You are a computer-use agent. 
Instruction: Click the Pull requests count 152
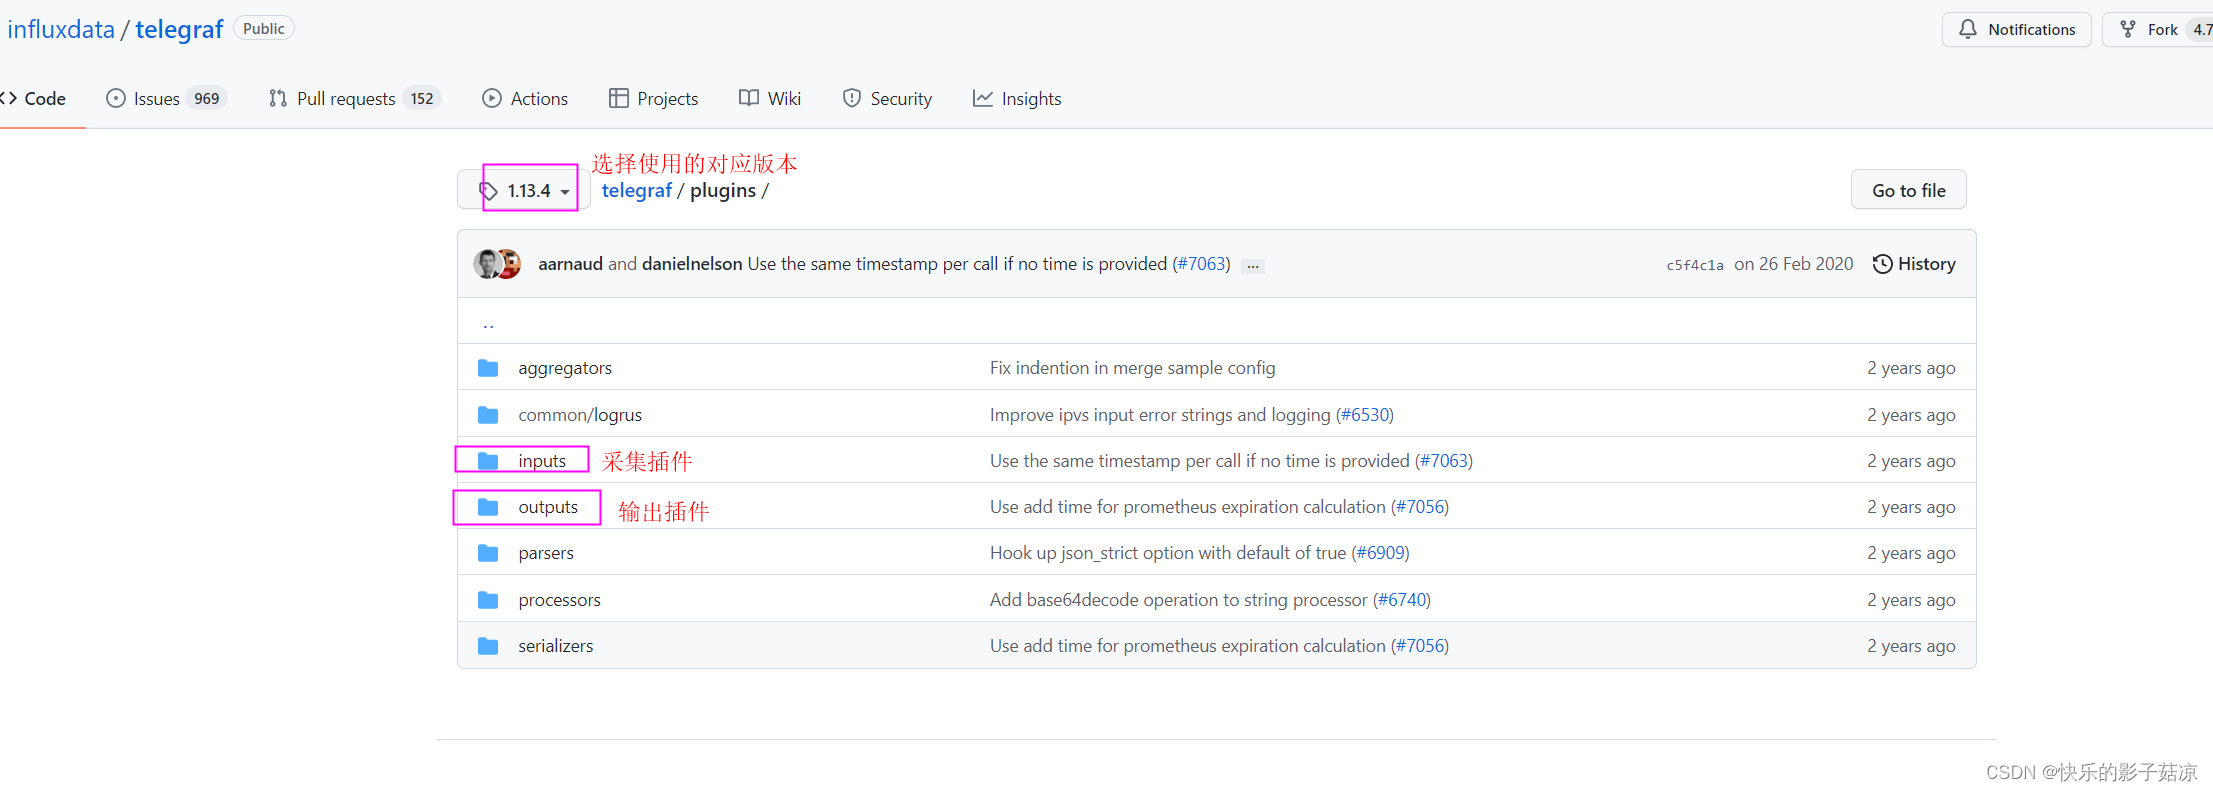tap(423, 98)
